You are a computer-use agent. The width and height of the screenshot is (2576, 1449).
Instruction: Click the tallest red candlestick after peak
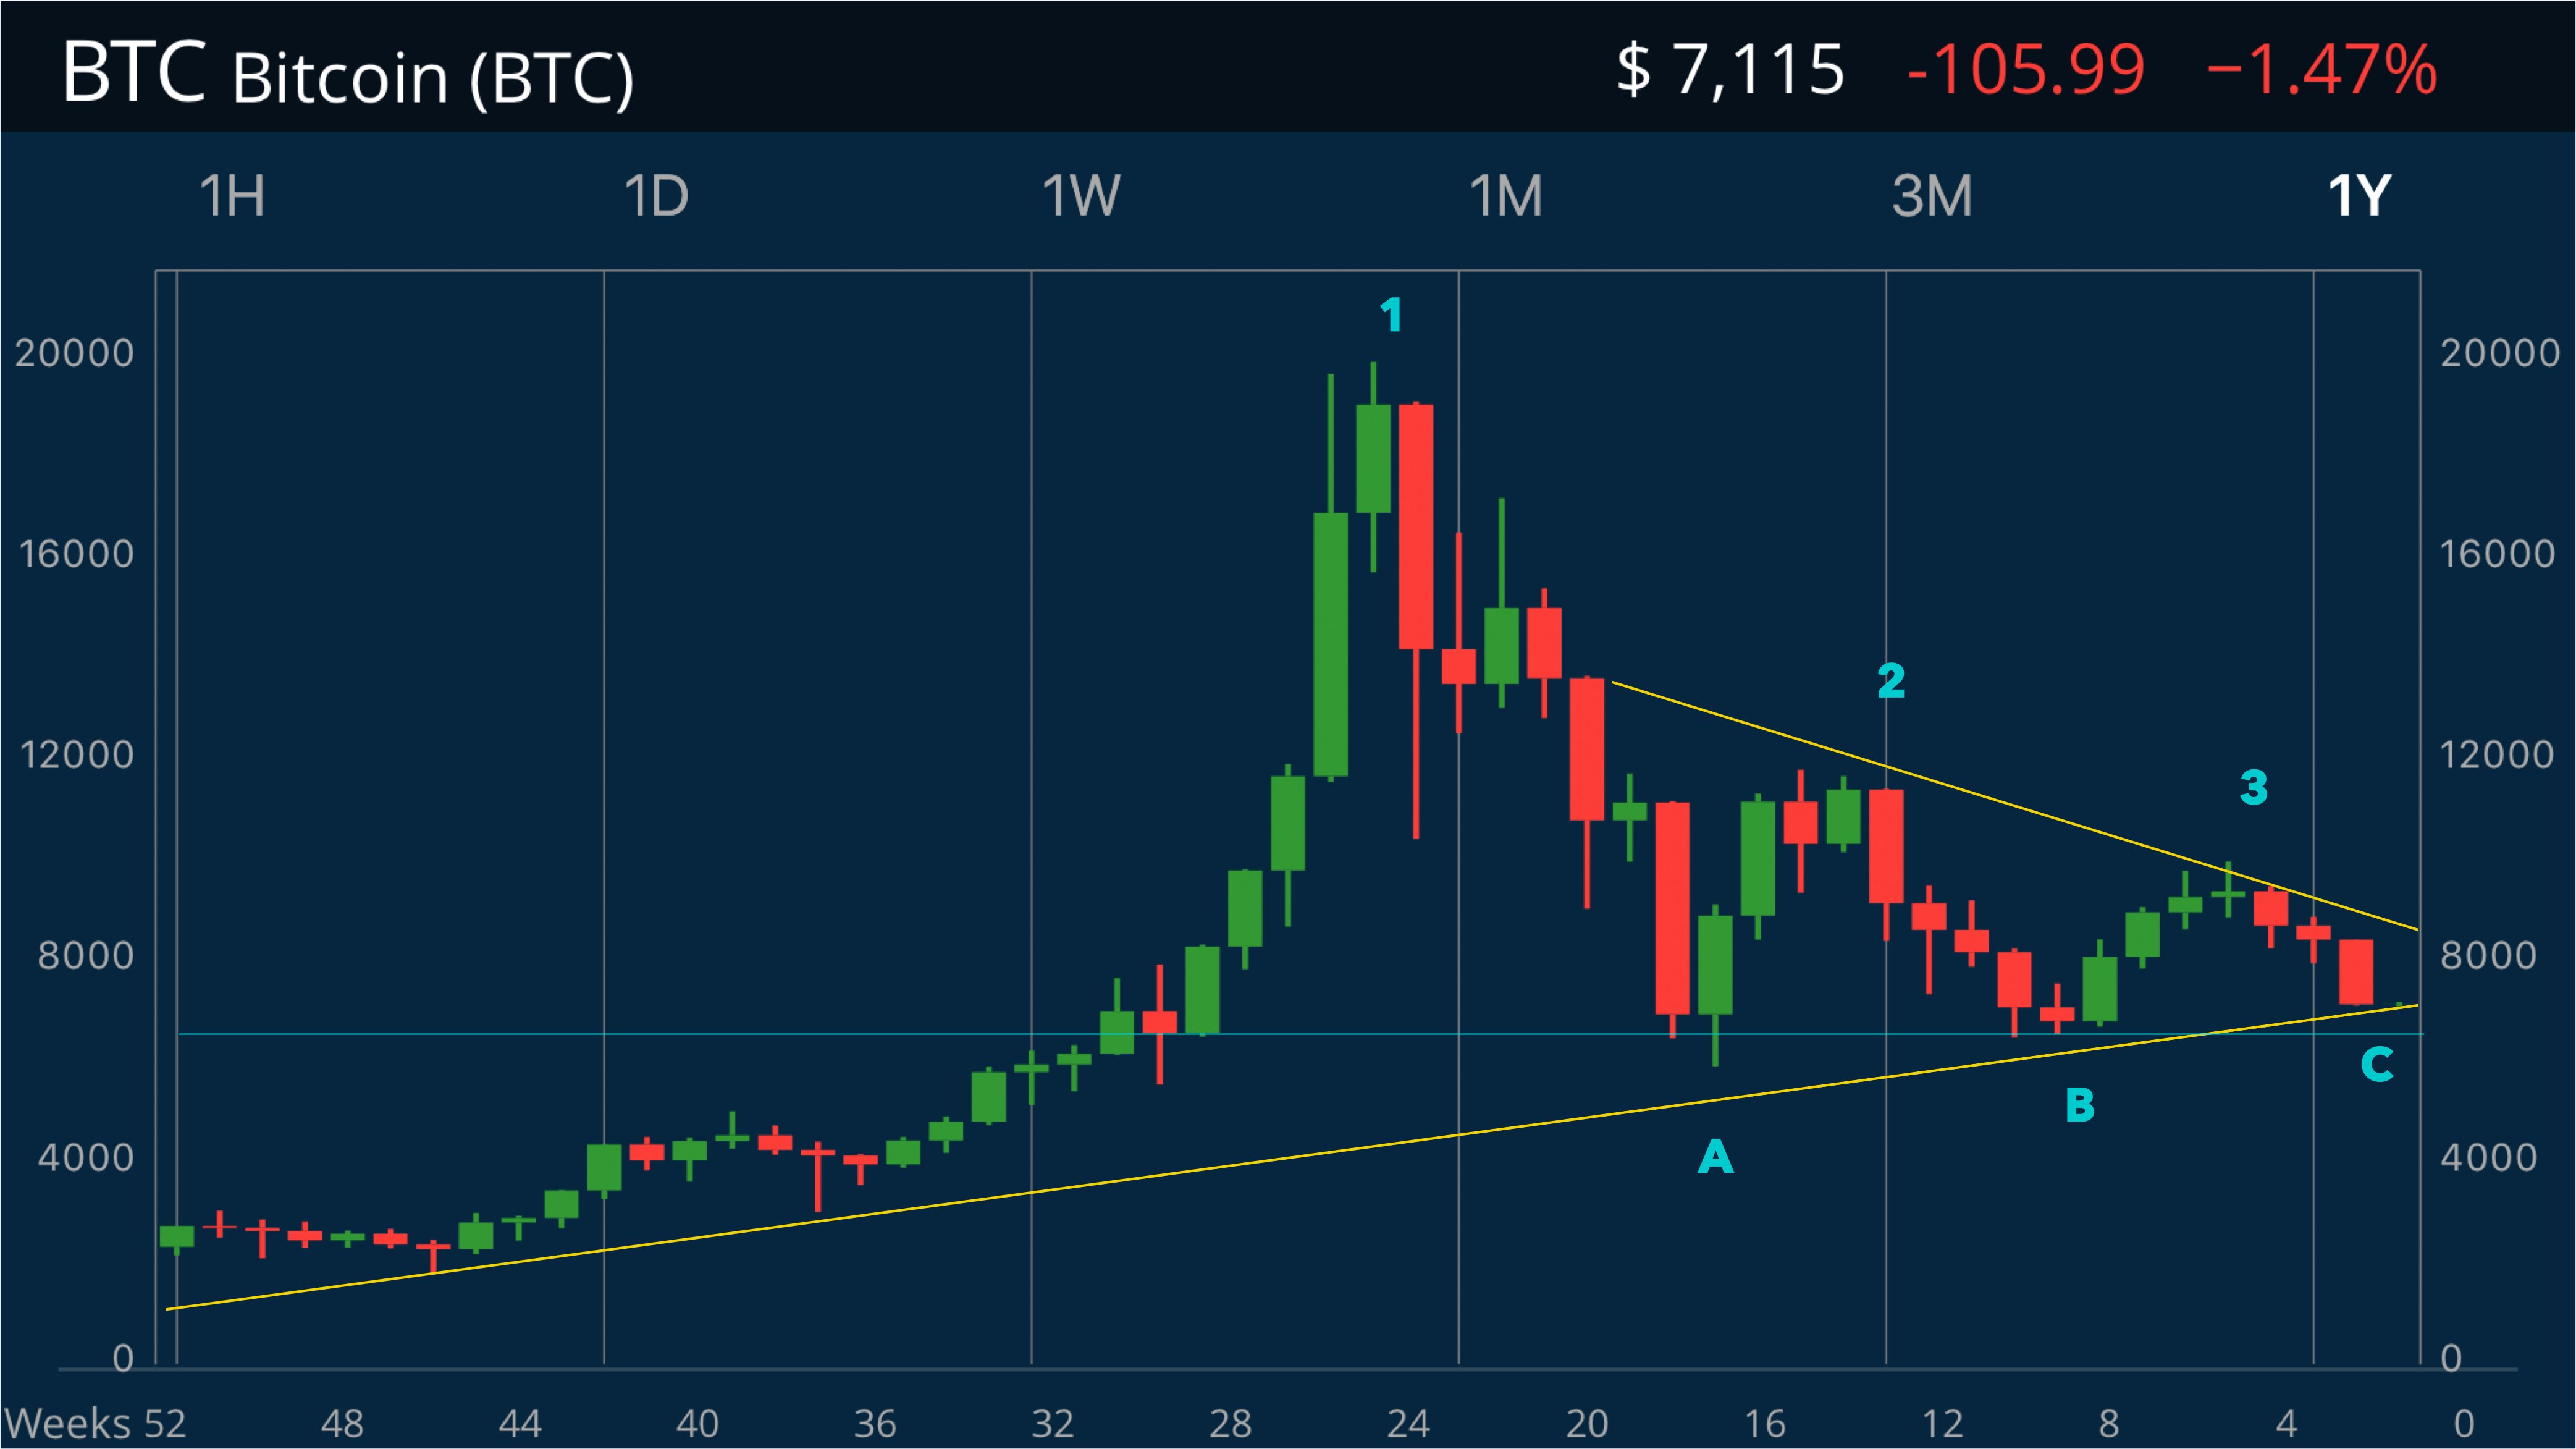1416,527
